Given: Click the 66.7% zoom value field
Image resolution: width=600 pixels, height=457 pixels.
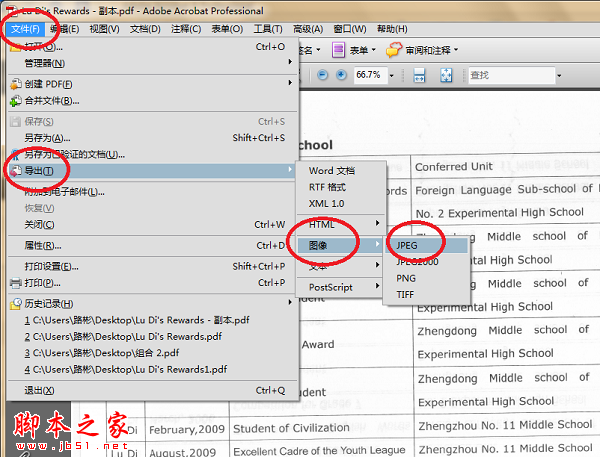Looking at the screenshot, I should (371, 75).
